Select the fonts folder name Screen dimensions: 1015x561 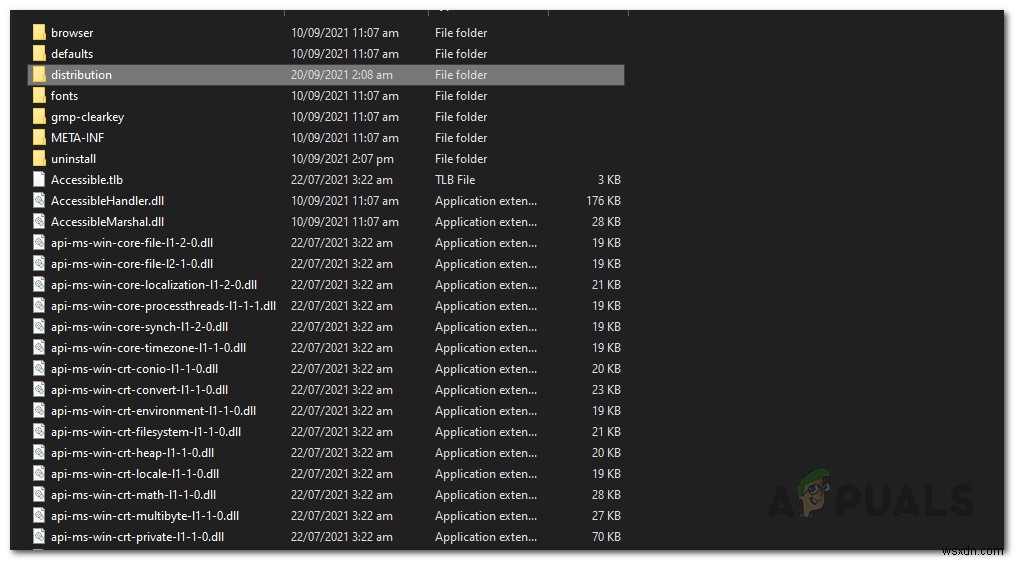[x=64, y=96]
